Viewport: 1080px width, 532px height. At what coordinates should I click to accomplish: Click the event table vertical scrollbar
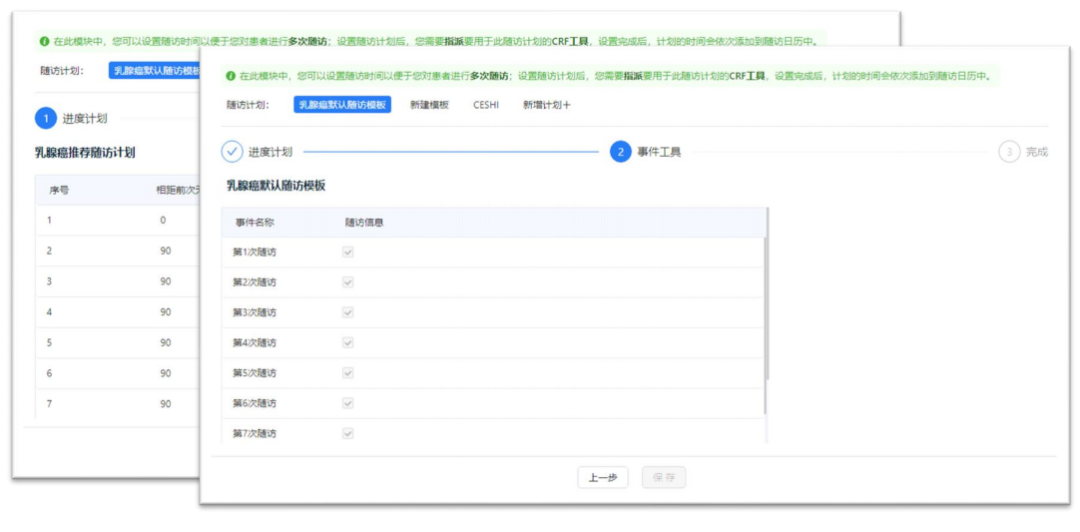(767, 300)
